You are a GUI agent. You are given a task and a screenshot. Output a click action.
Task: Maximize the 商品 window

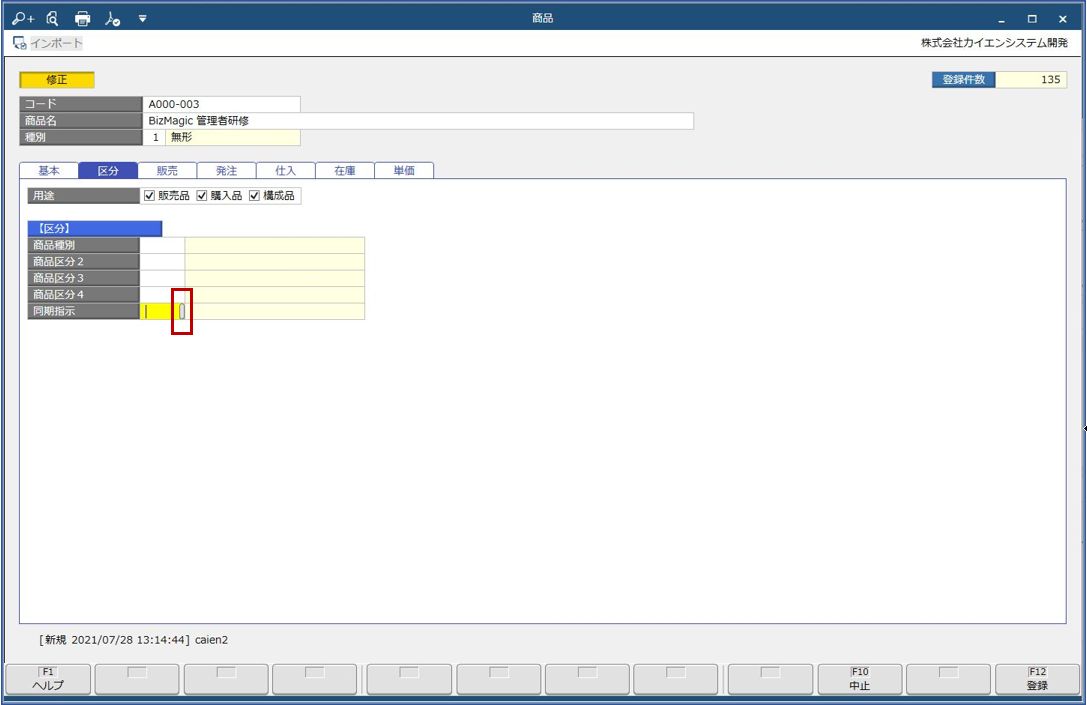pyautogui.click(x=1032, y=19)
